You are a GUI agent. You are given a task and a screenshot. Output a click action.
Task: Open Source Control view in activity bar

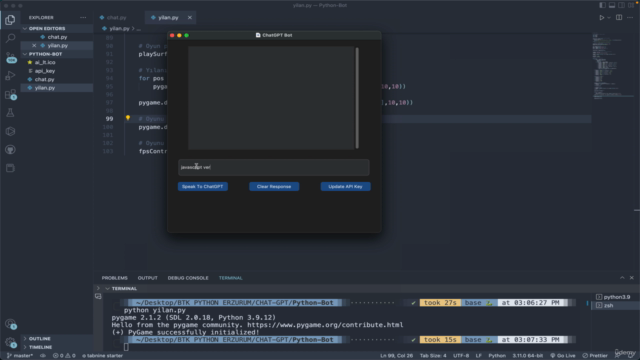[10, 57]
